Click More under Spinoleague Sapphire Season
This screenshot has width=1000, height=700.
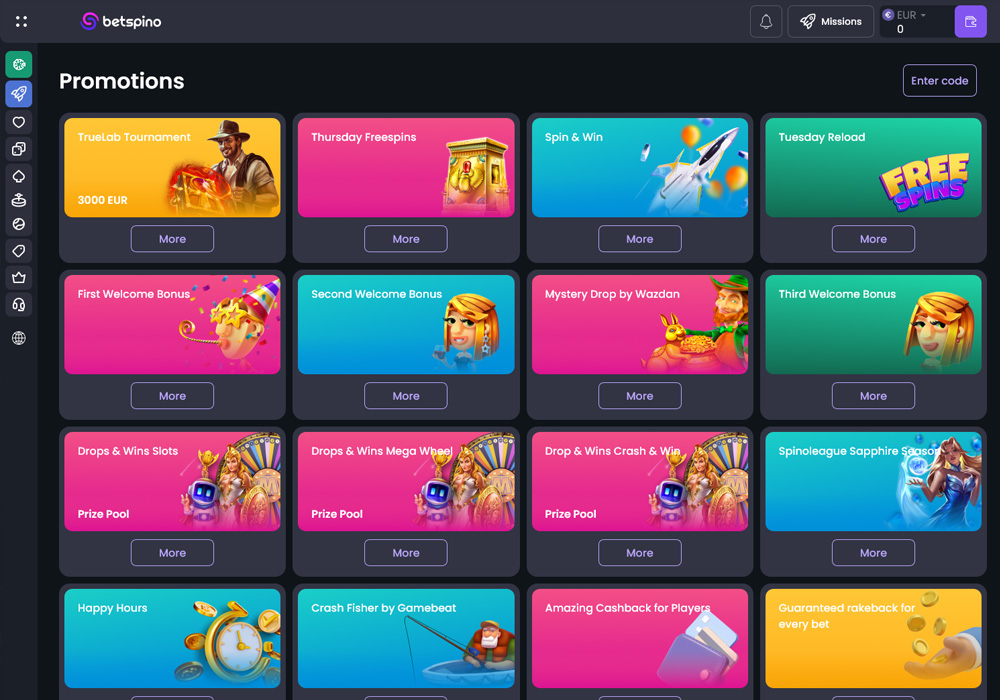(x=873, y=553)
